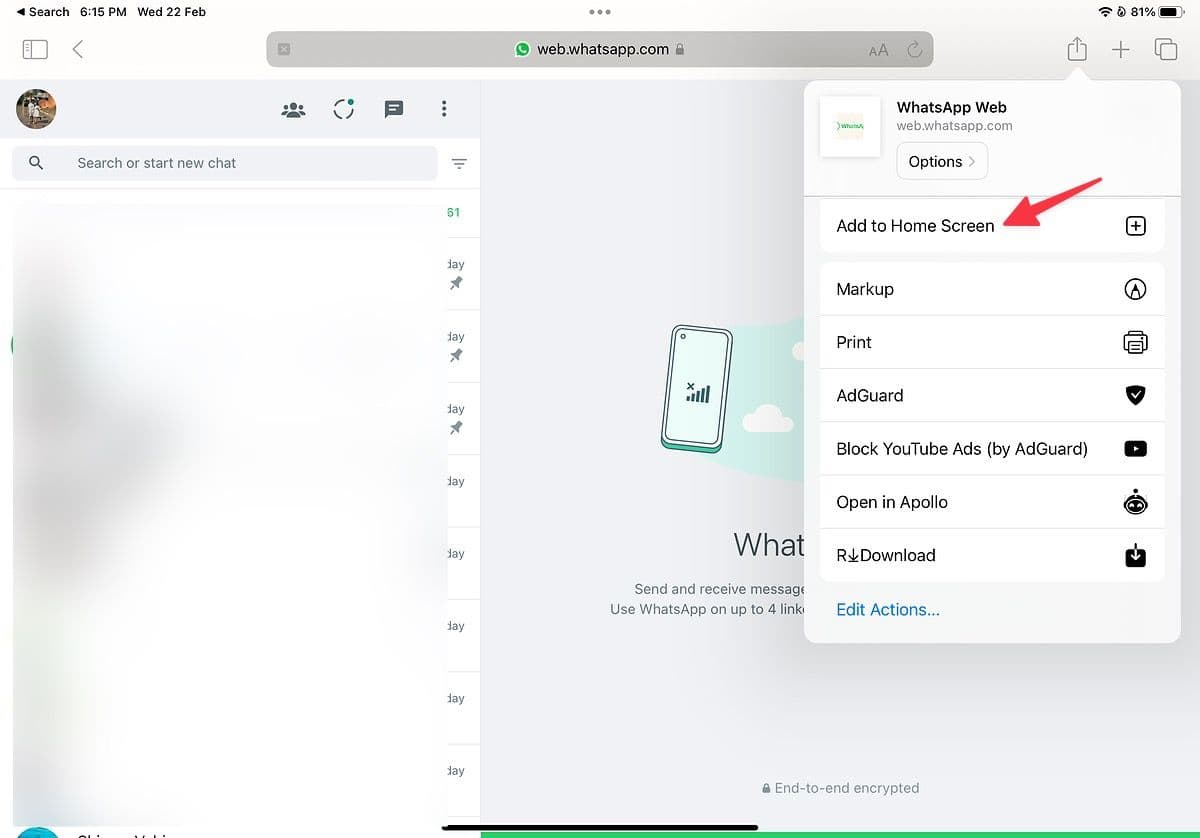1200x838 pixels.
Task: Click the chat list filter icon
Action: click(459, 163)
